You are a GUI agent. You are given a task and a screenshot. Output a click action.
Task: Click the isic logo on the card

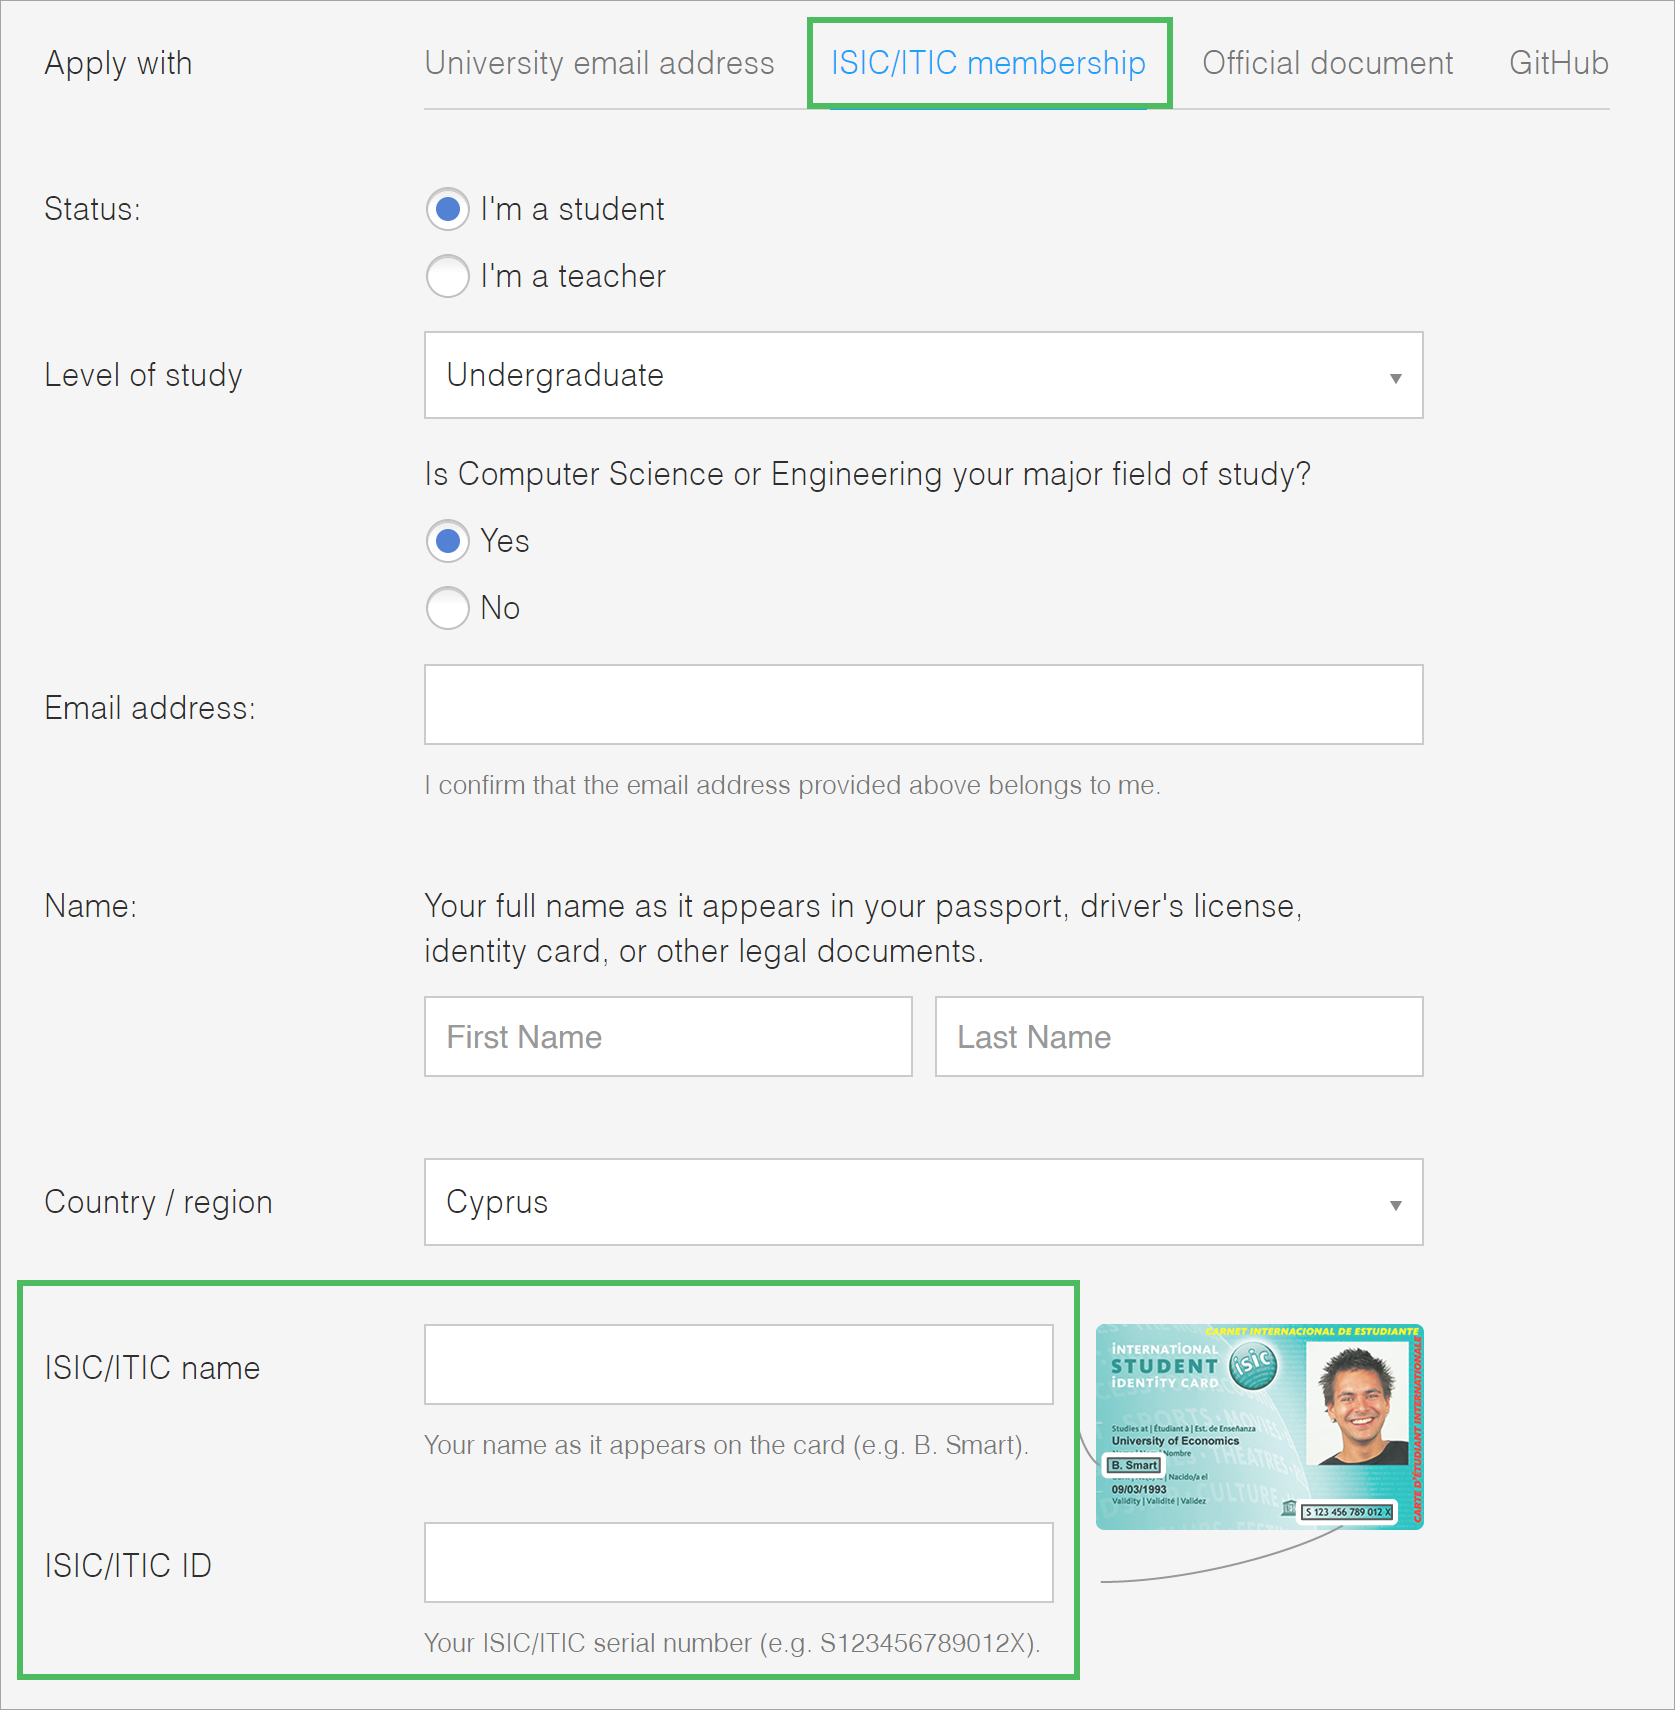pyautogui.click(x=1253, y=1366)
